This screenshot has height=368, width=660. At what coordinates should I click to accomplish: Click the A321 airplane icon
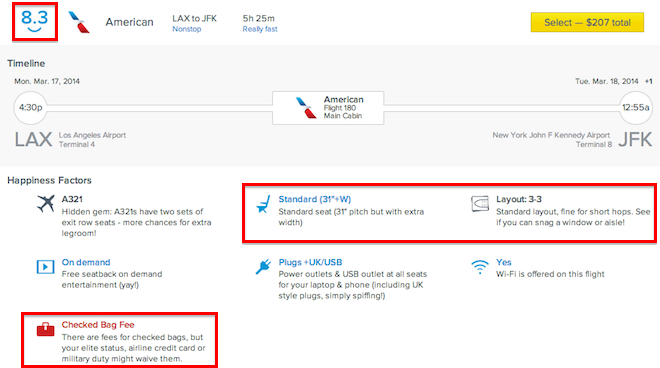tap(45, 204)
